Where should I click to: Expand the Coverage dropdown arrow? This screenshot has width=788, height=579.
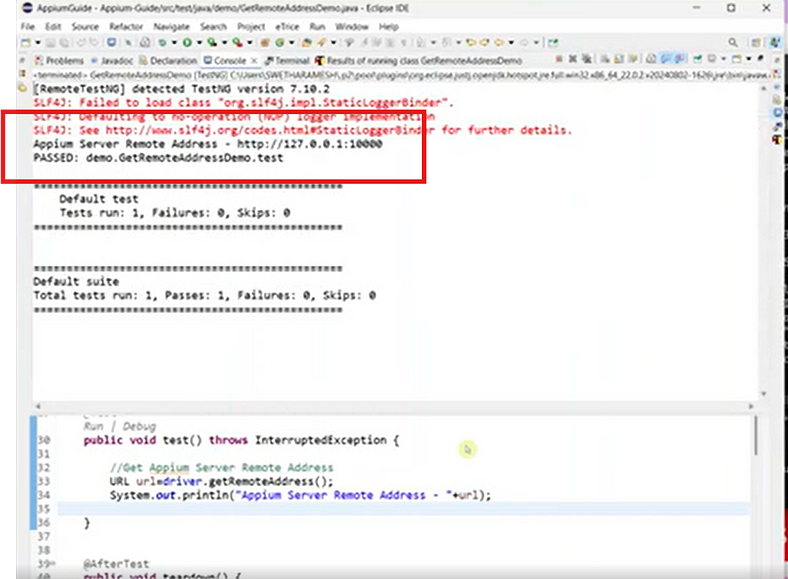[224, 43]
